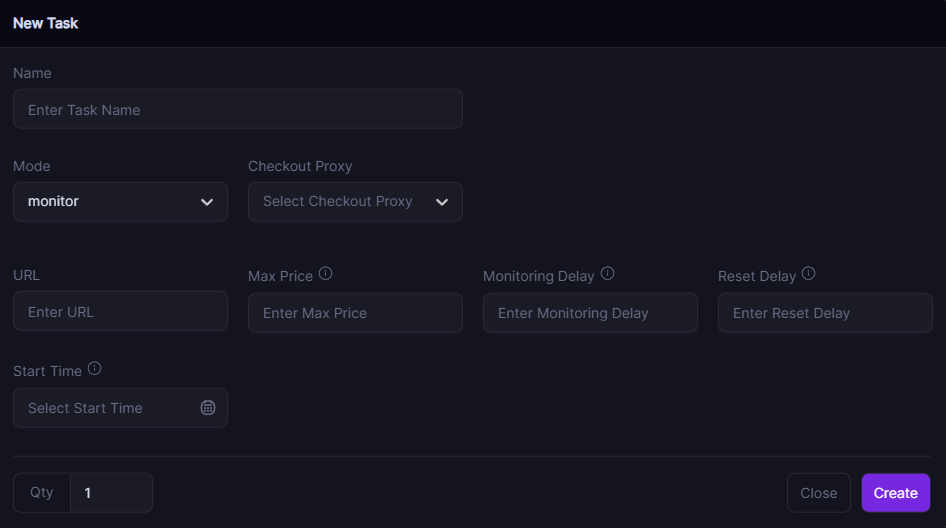946x528 pixels.
Task: Click the Enter Monitoring Delay input
Action: (590, 313)
